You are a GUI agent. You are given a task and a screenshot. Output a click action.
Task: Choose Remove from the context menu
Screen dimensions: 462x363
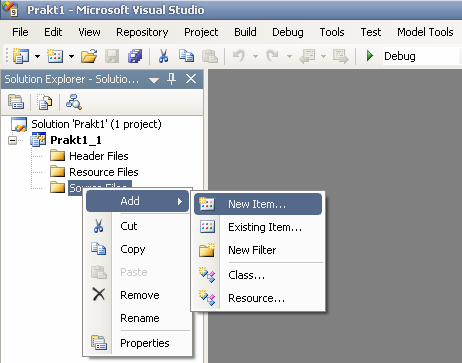(x=137, y=295)
